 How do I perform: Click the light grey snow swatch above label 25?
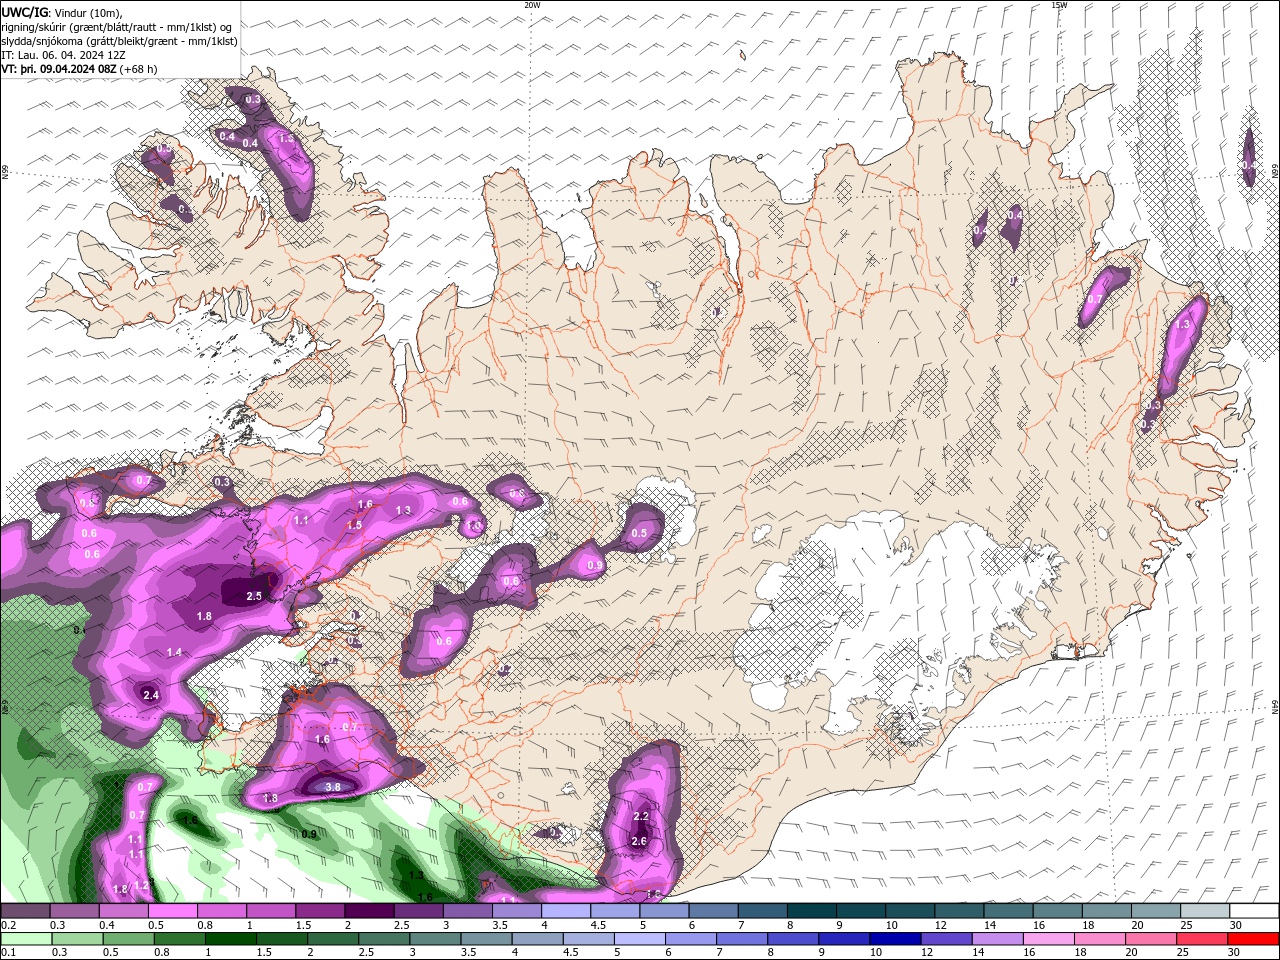coord(1205,911)
